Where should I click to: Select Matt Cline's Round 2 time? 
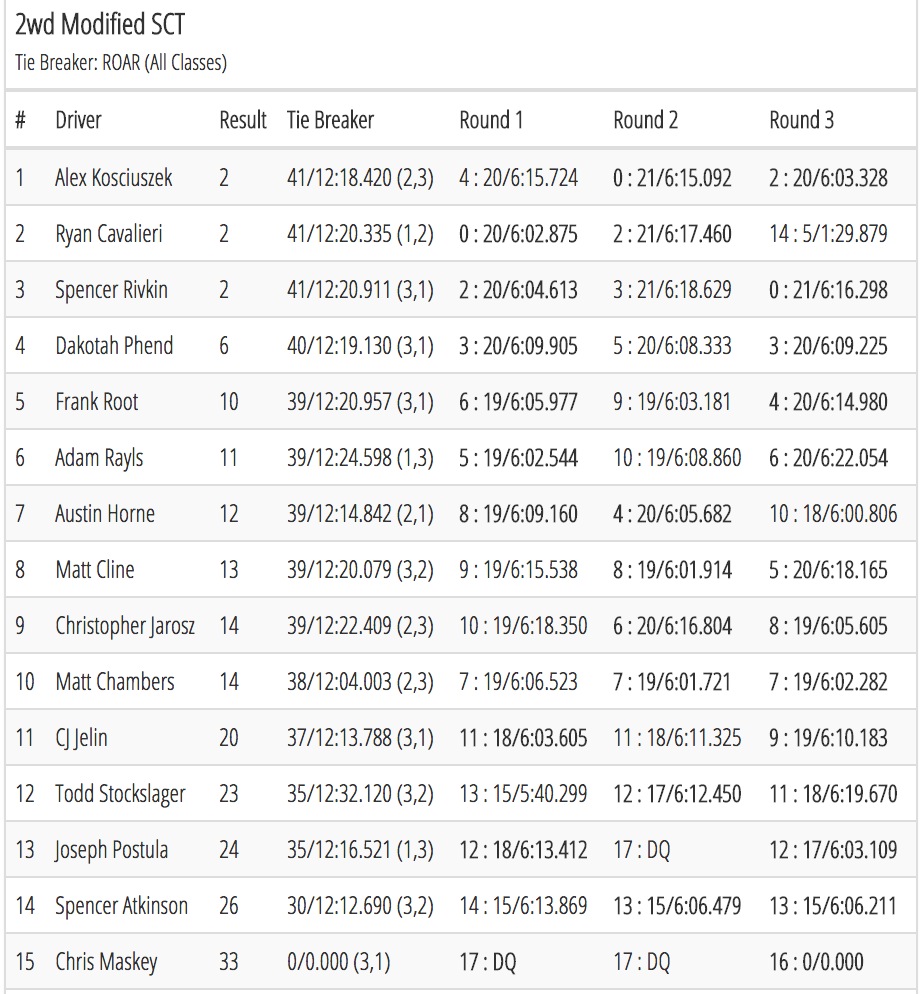[x=672, y=569]
